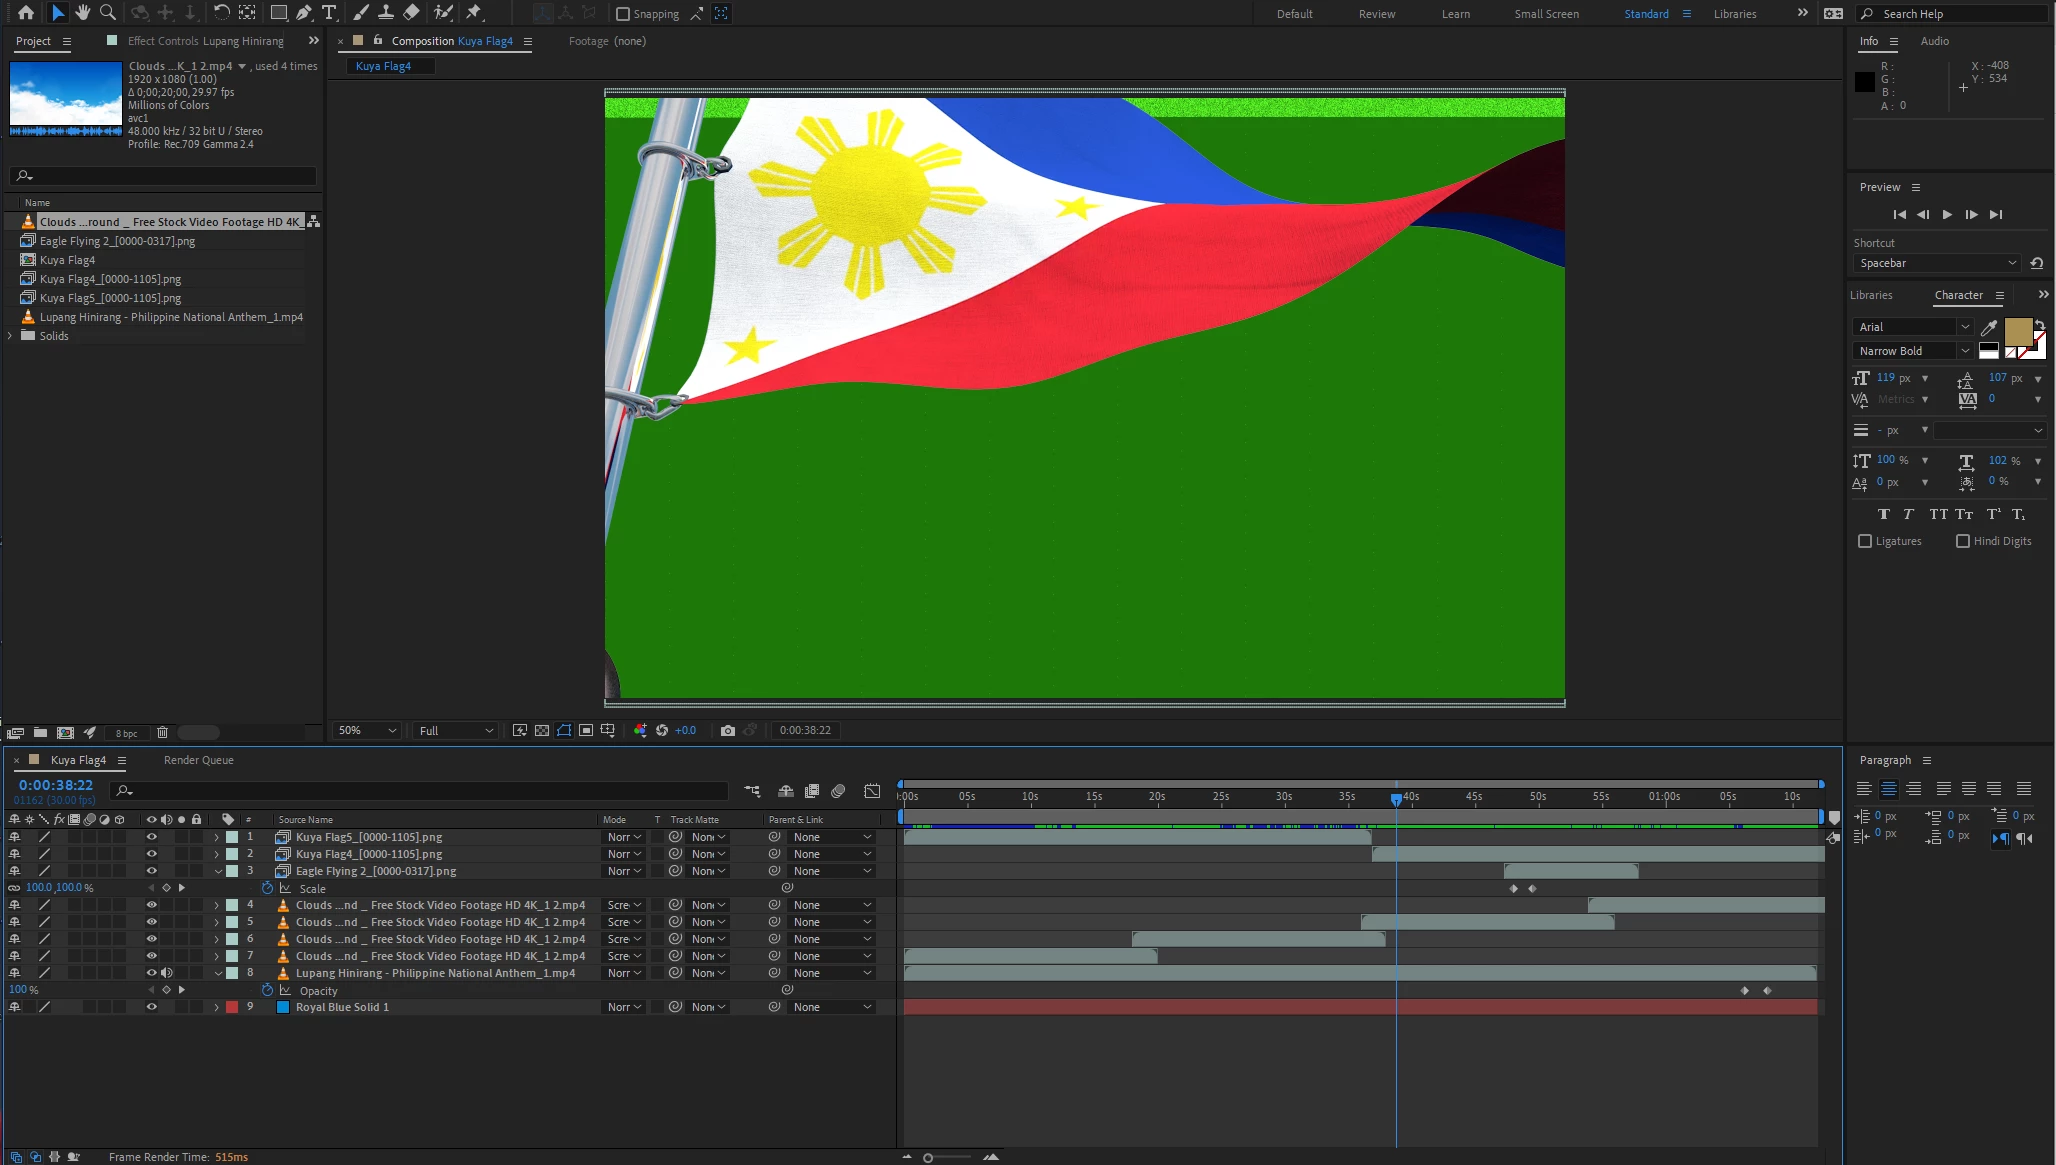Click delete trash icon in Project panel

(162, 733)
